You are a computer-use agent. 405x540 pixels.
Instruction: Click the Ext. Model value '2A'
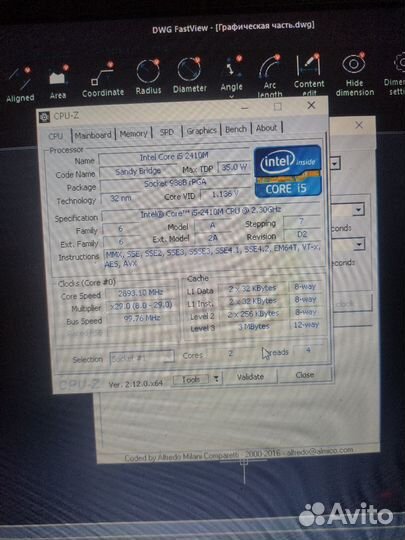(x=212, y=238)
